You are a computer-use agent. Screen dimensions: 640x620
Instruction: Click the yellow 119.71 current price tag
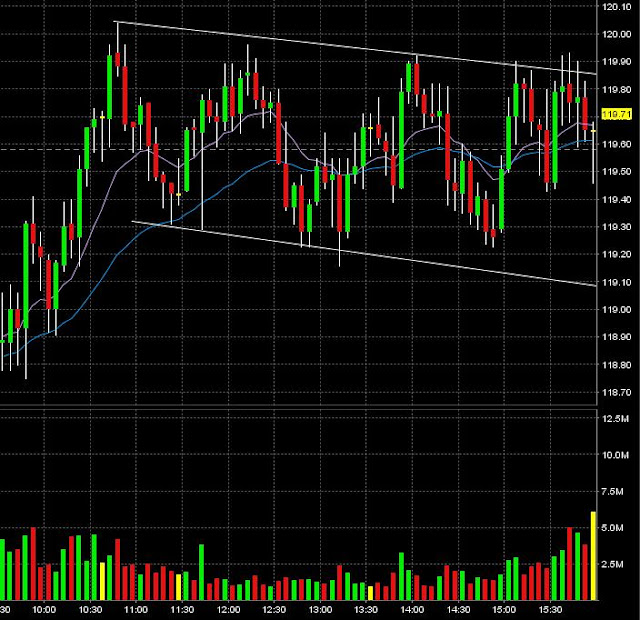coord(617,114)
